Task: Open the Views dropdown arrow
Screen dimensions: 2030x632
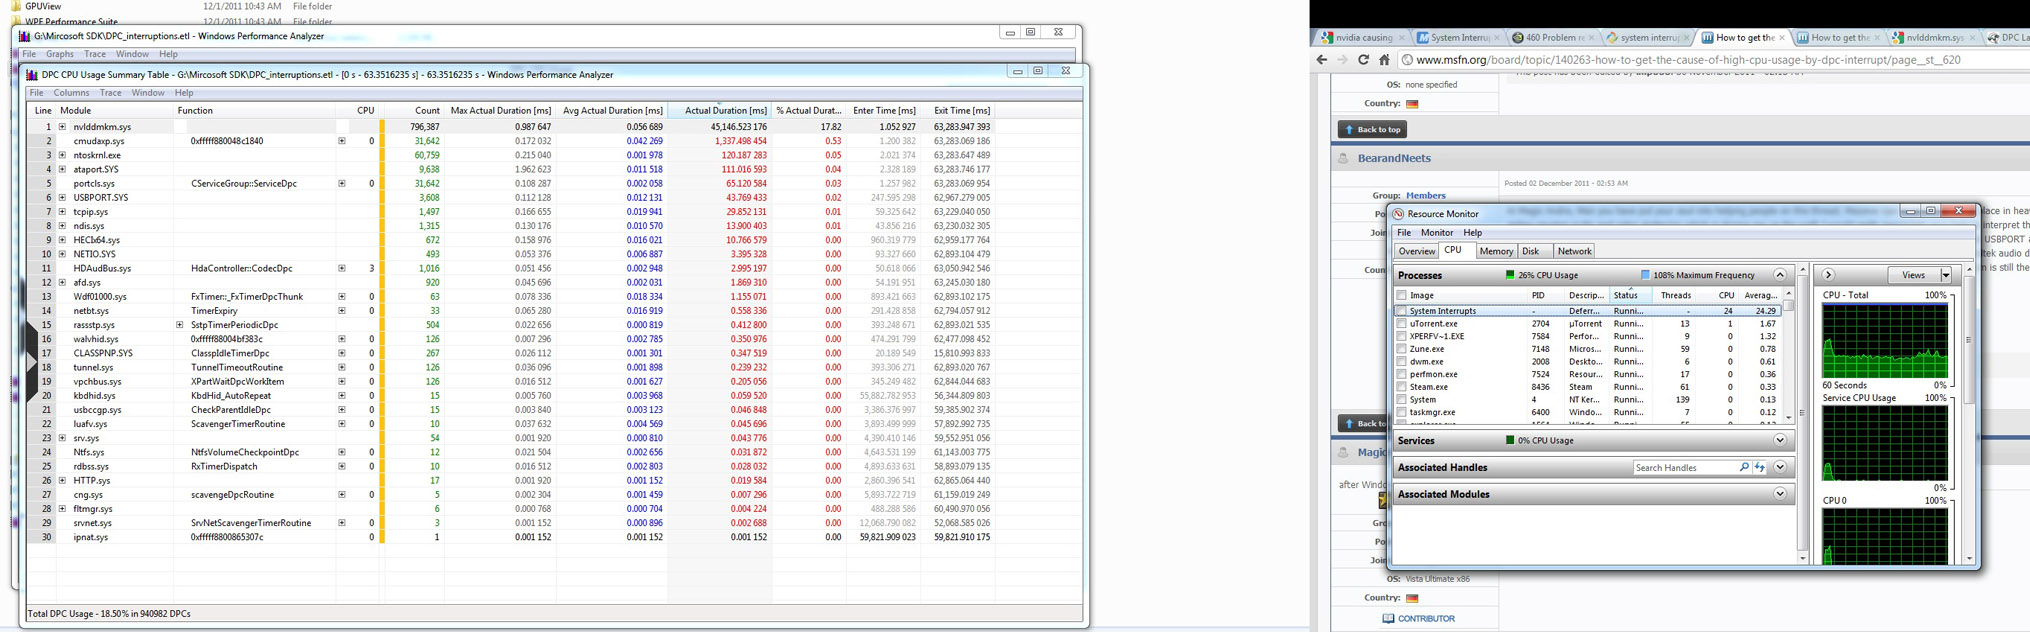Action: click(1946, 275)
